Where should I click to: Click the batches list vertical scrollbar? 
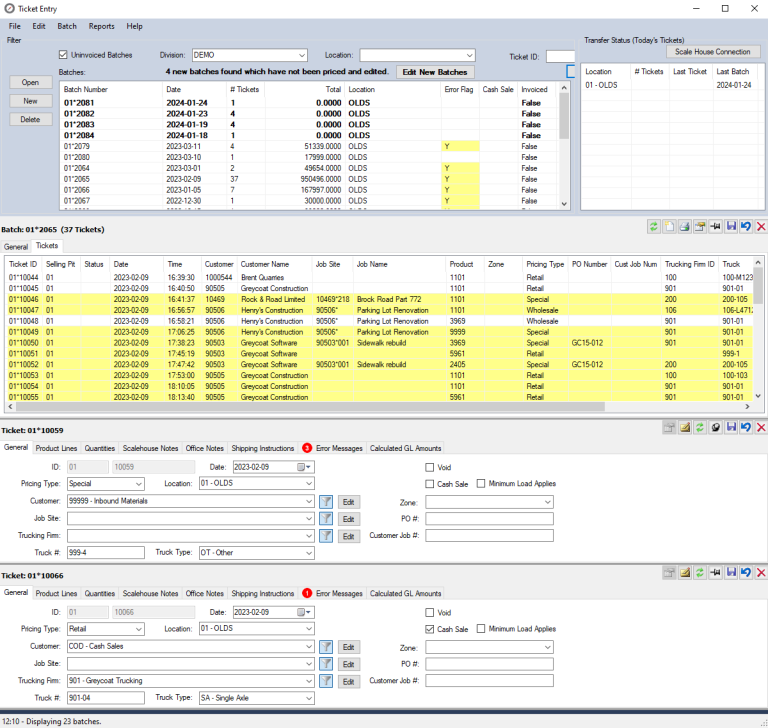tap(564, 146)
